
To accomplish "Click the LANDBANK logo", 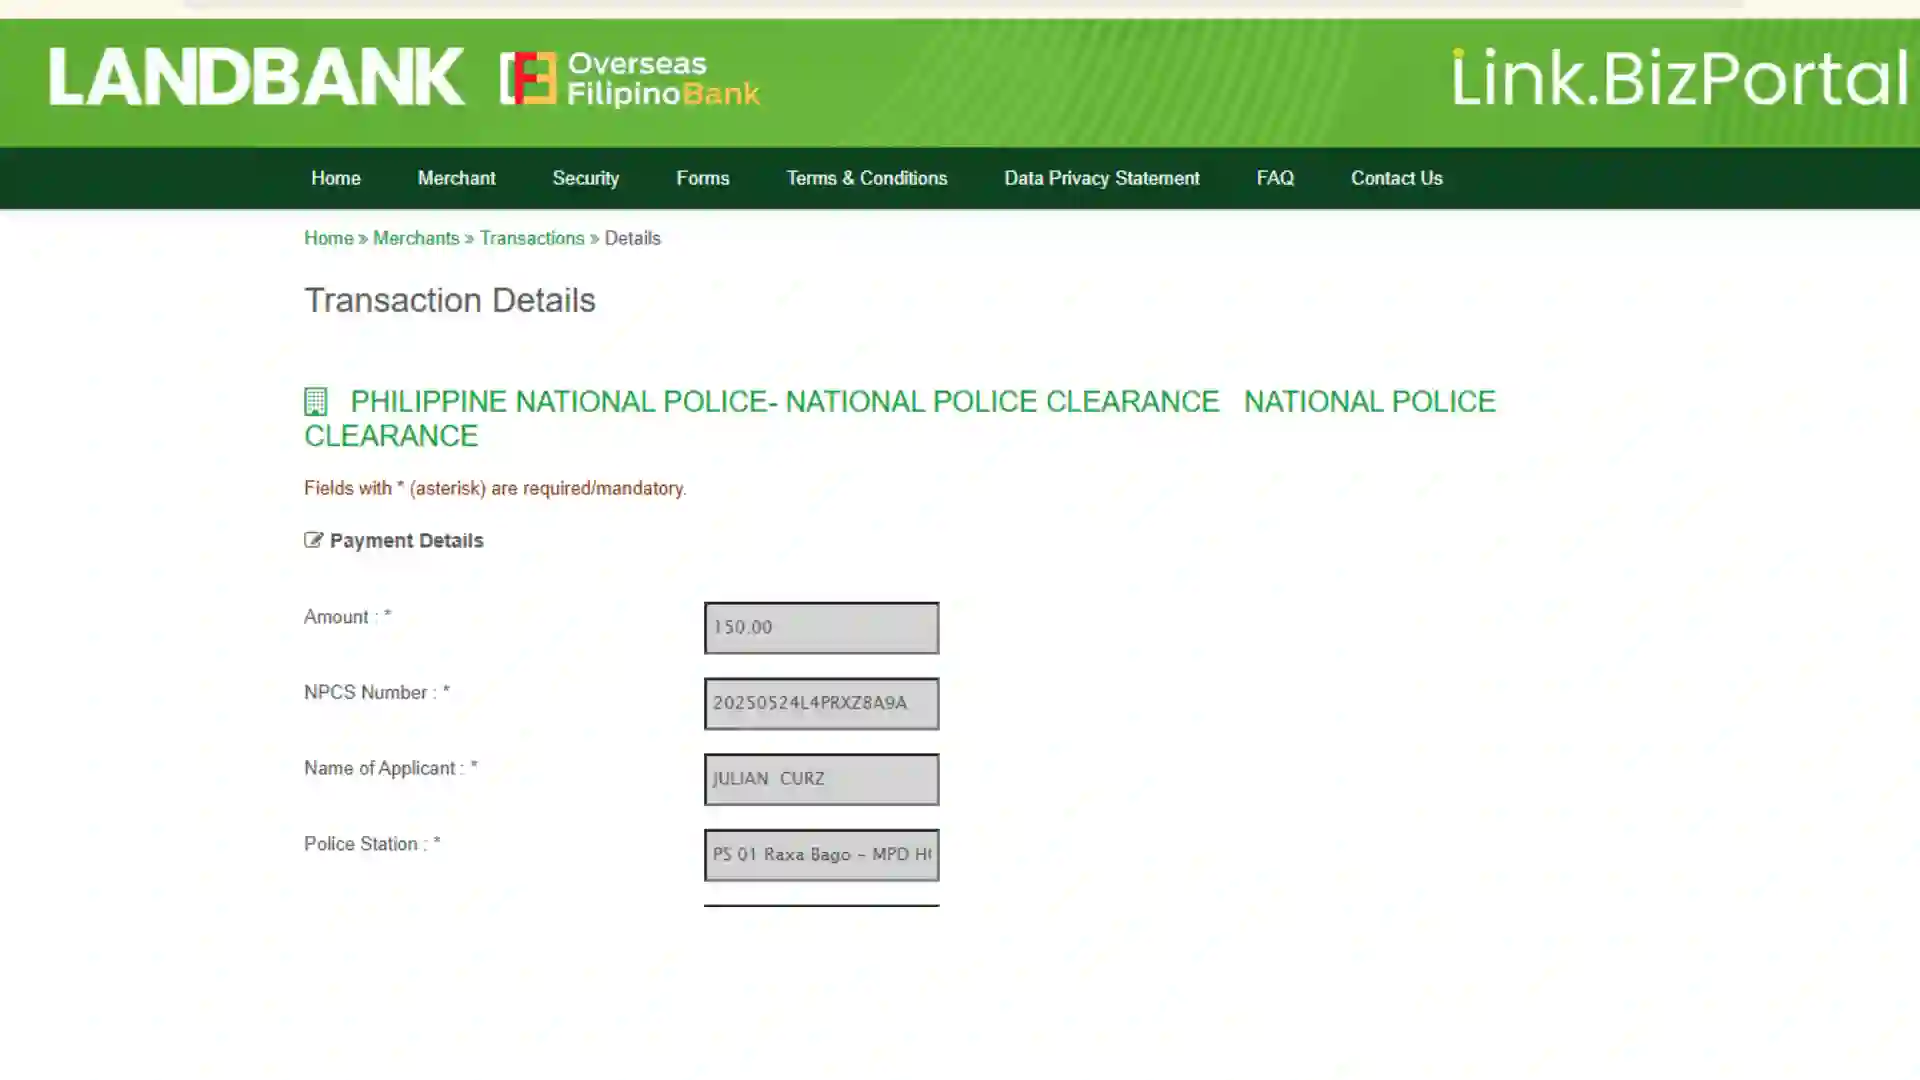I will (x=256, y=77).
